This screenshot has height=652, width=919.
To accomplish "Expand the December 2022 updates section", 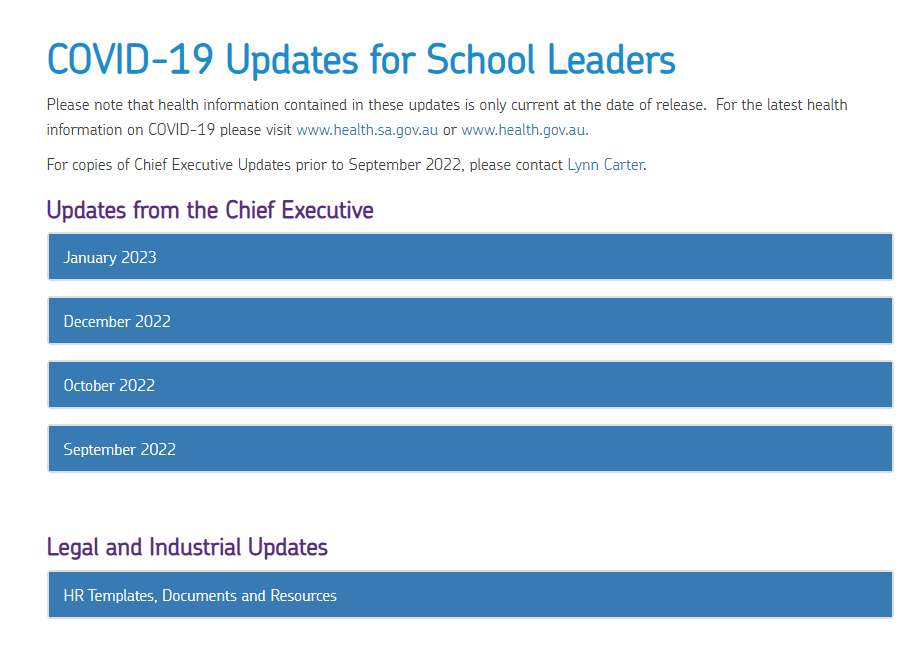I will coord(470,321).
